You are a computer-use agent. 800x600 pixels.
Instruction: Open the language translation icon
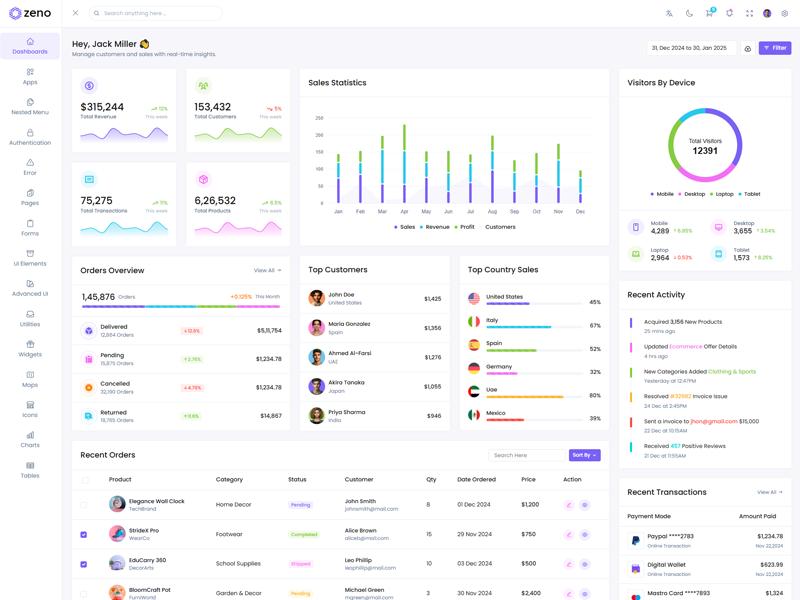pos(669,13)
